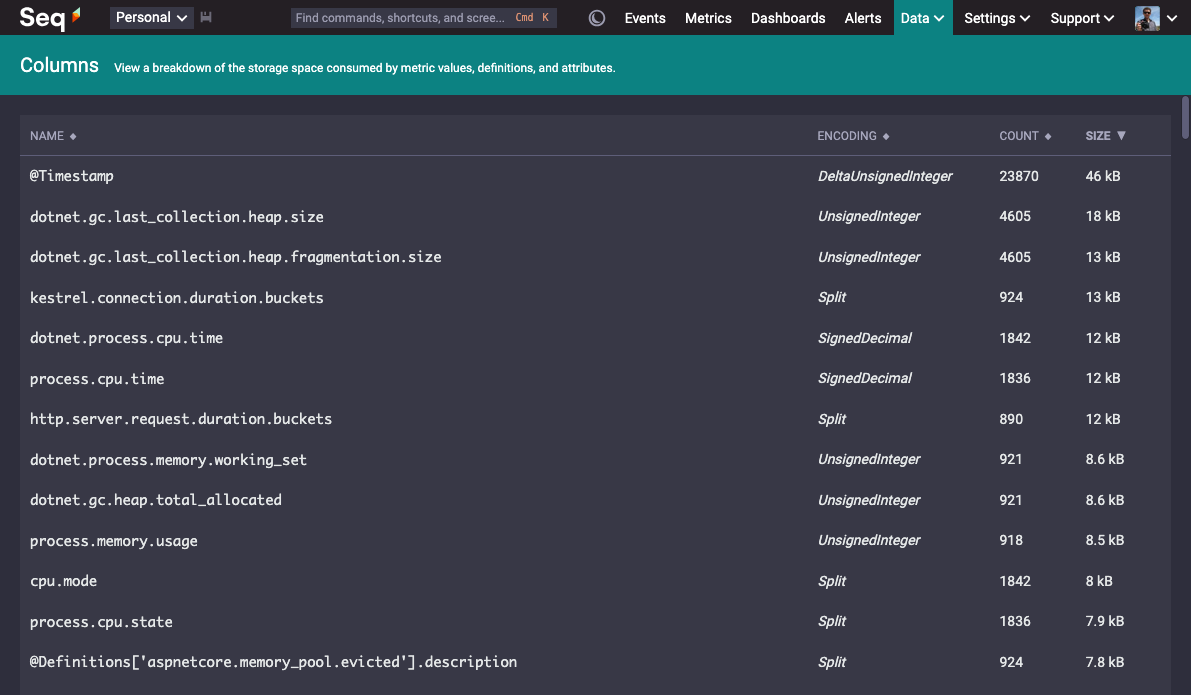Viewport: 1191px width, 695px height.
Task: Expand the Settings menu
Action: click(x=996, y=17)
